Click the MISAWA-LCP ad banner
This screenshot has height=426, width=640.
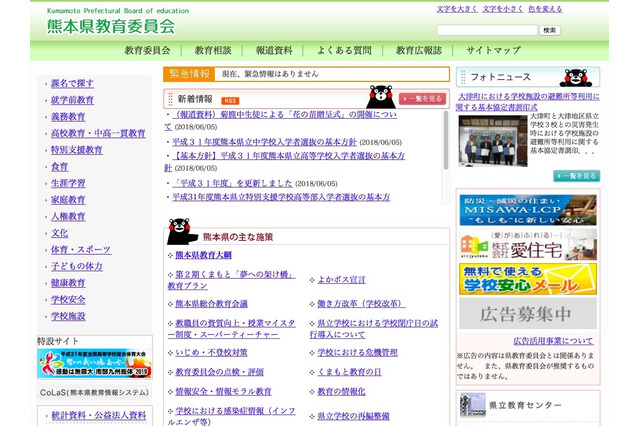(528, 210)
